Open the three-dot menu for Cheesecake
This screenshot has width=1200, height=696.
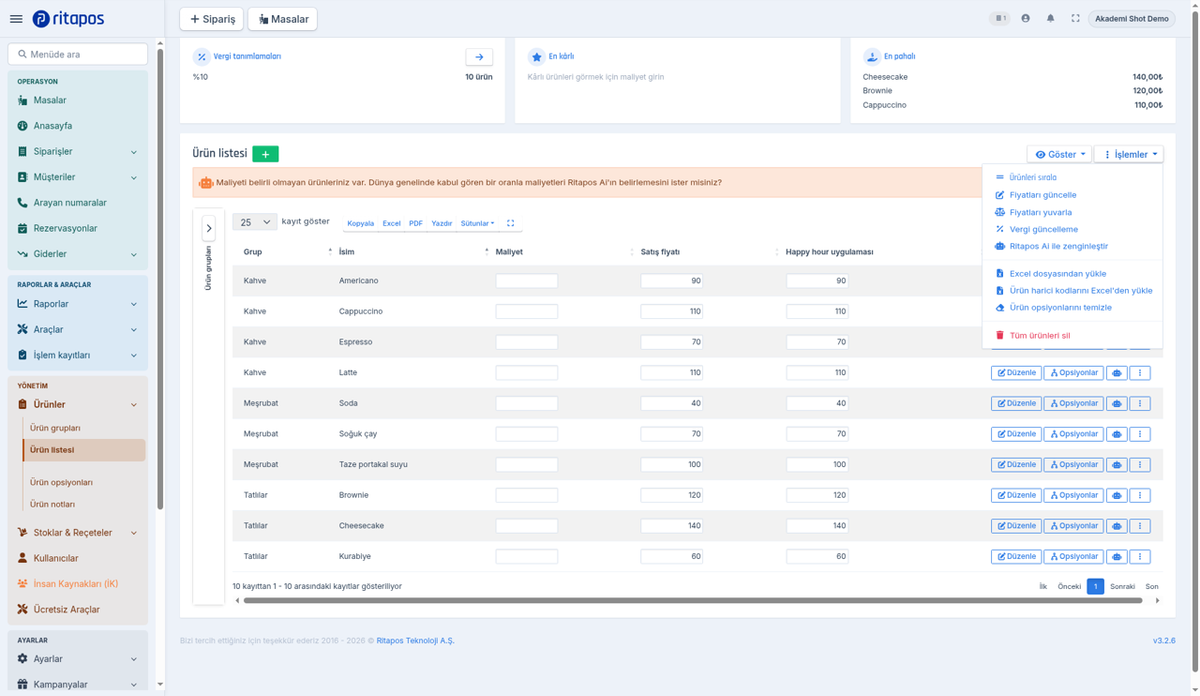tap(1140, 526)
